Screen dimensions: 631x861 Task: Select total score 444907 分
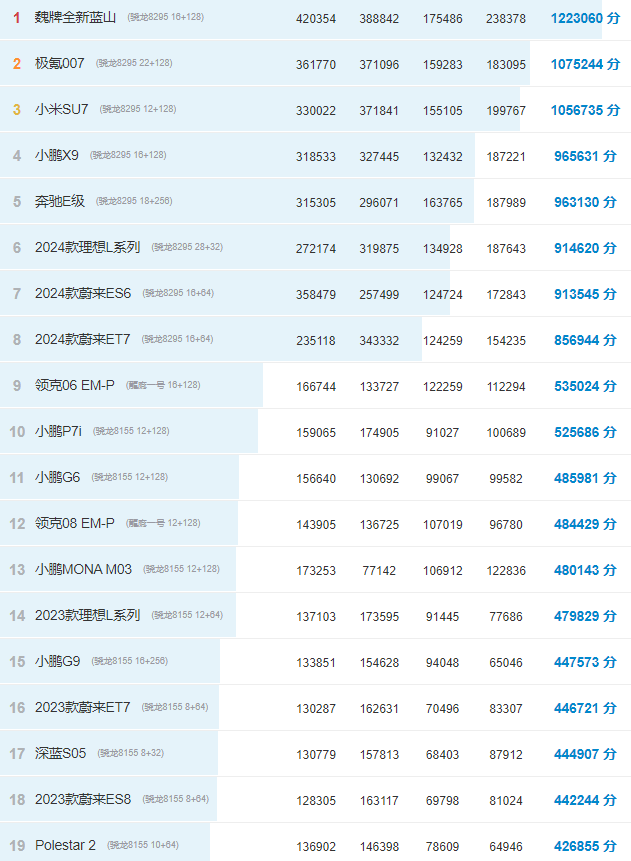[x=585, y=754]
